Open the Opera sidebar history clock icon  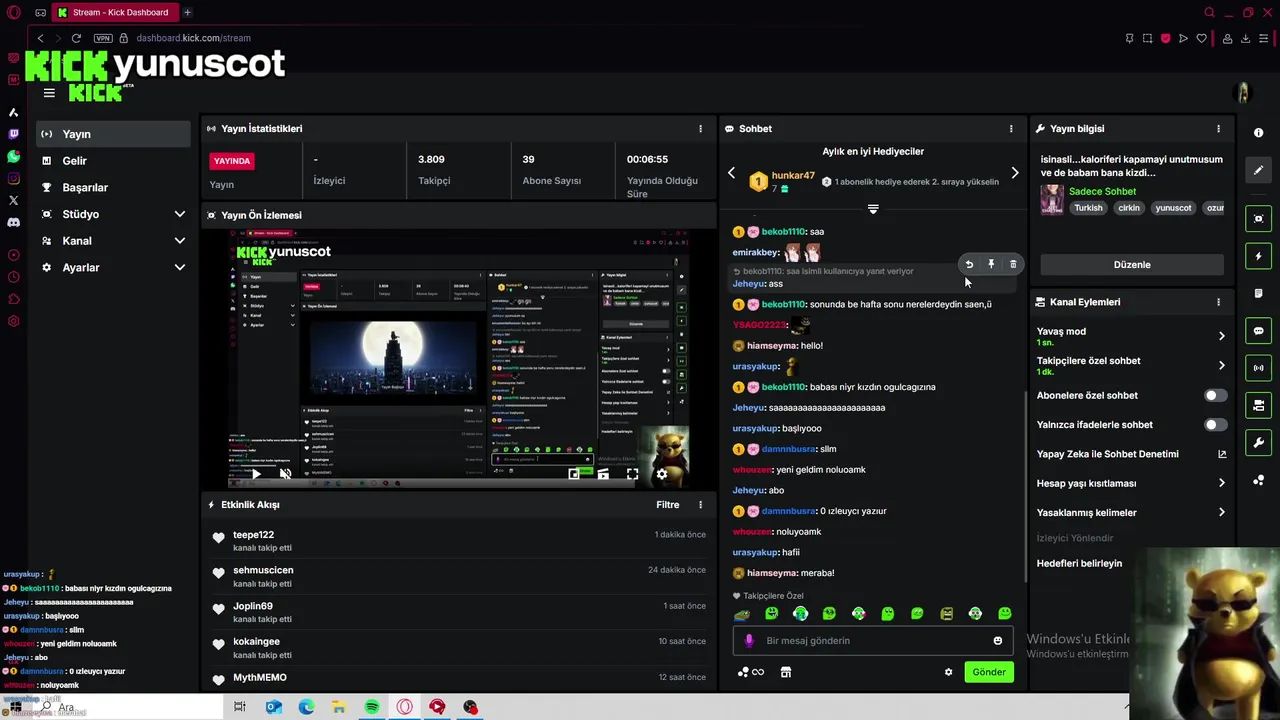13,277
